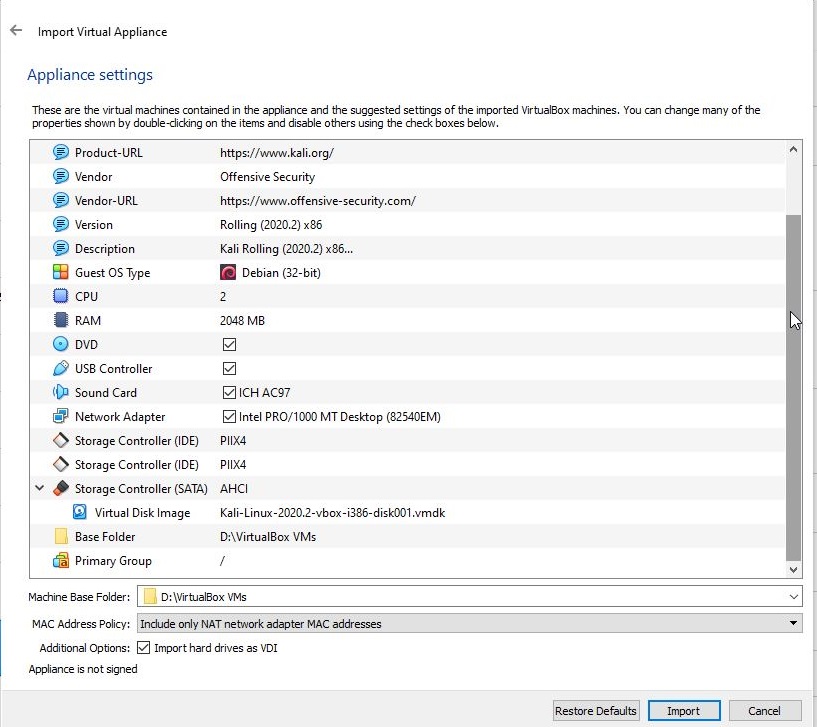817x727 pixels.
Task: Click the Guest OS Type colored squares icon
Action: (x=60, y=272)
